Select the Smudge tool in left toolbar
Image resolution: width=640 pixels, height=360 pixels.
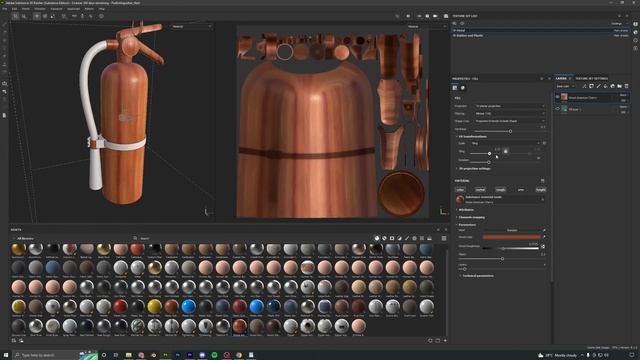click(x=4, y=56)
